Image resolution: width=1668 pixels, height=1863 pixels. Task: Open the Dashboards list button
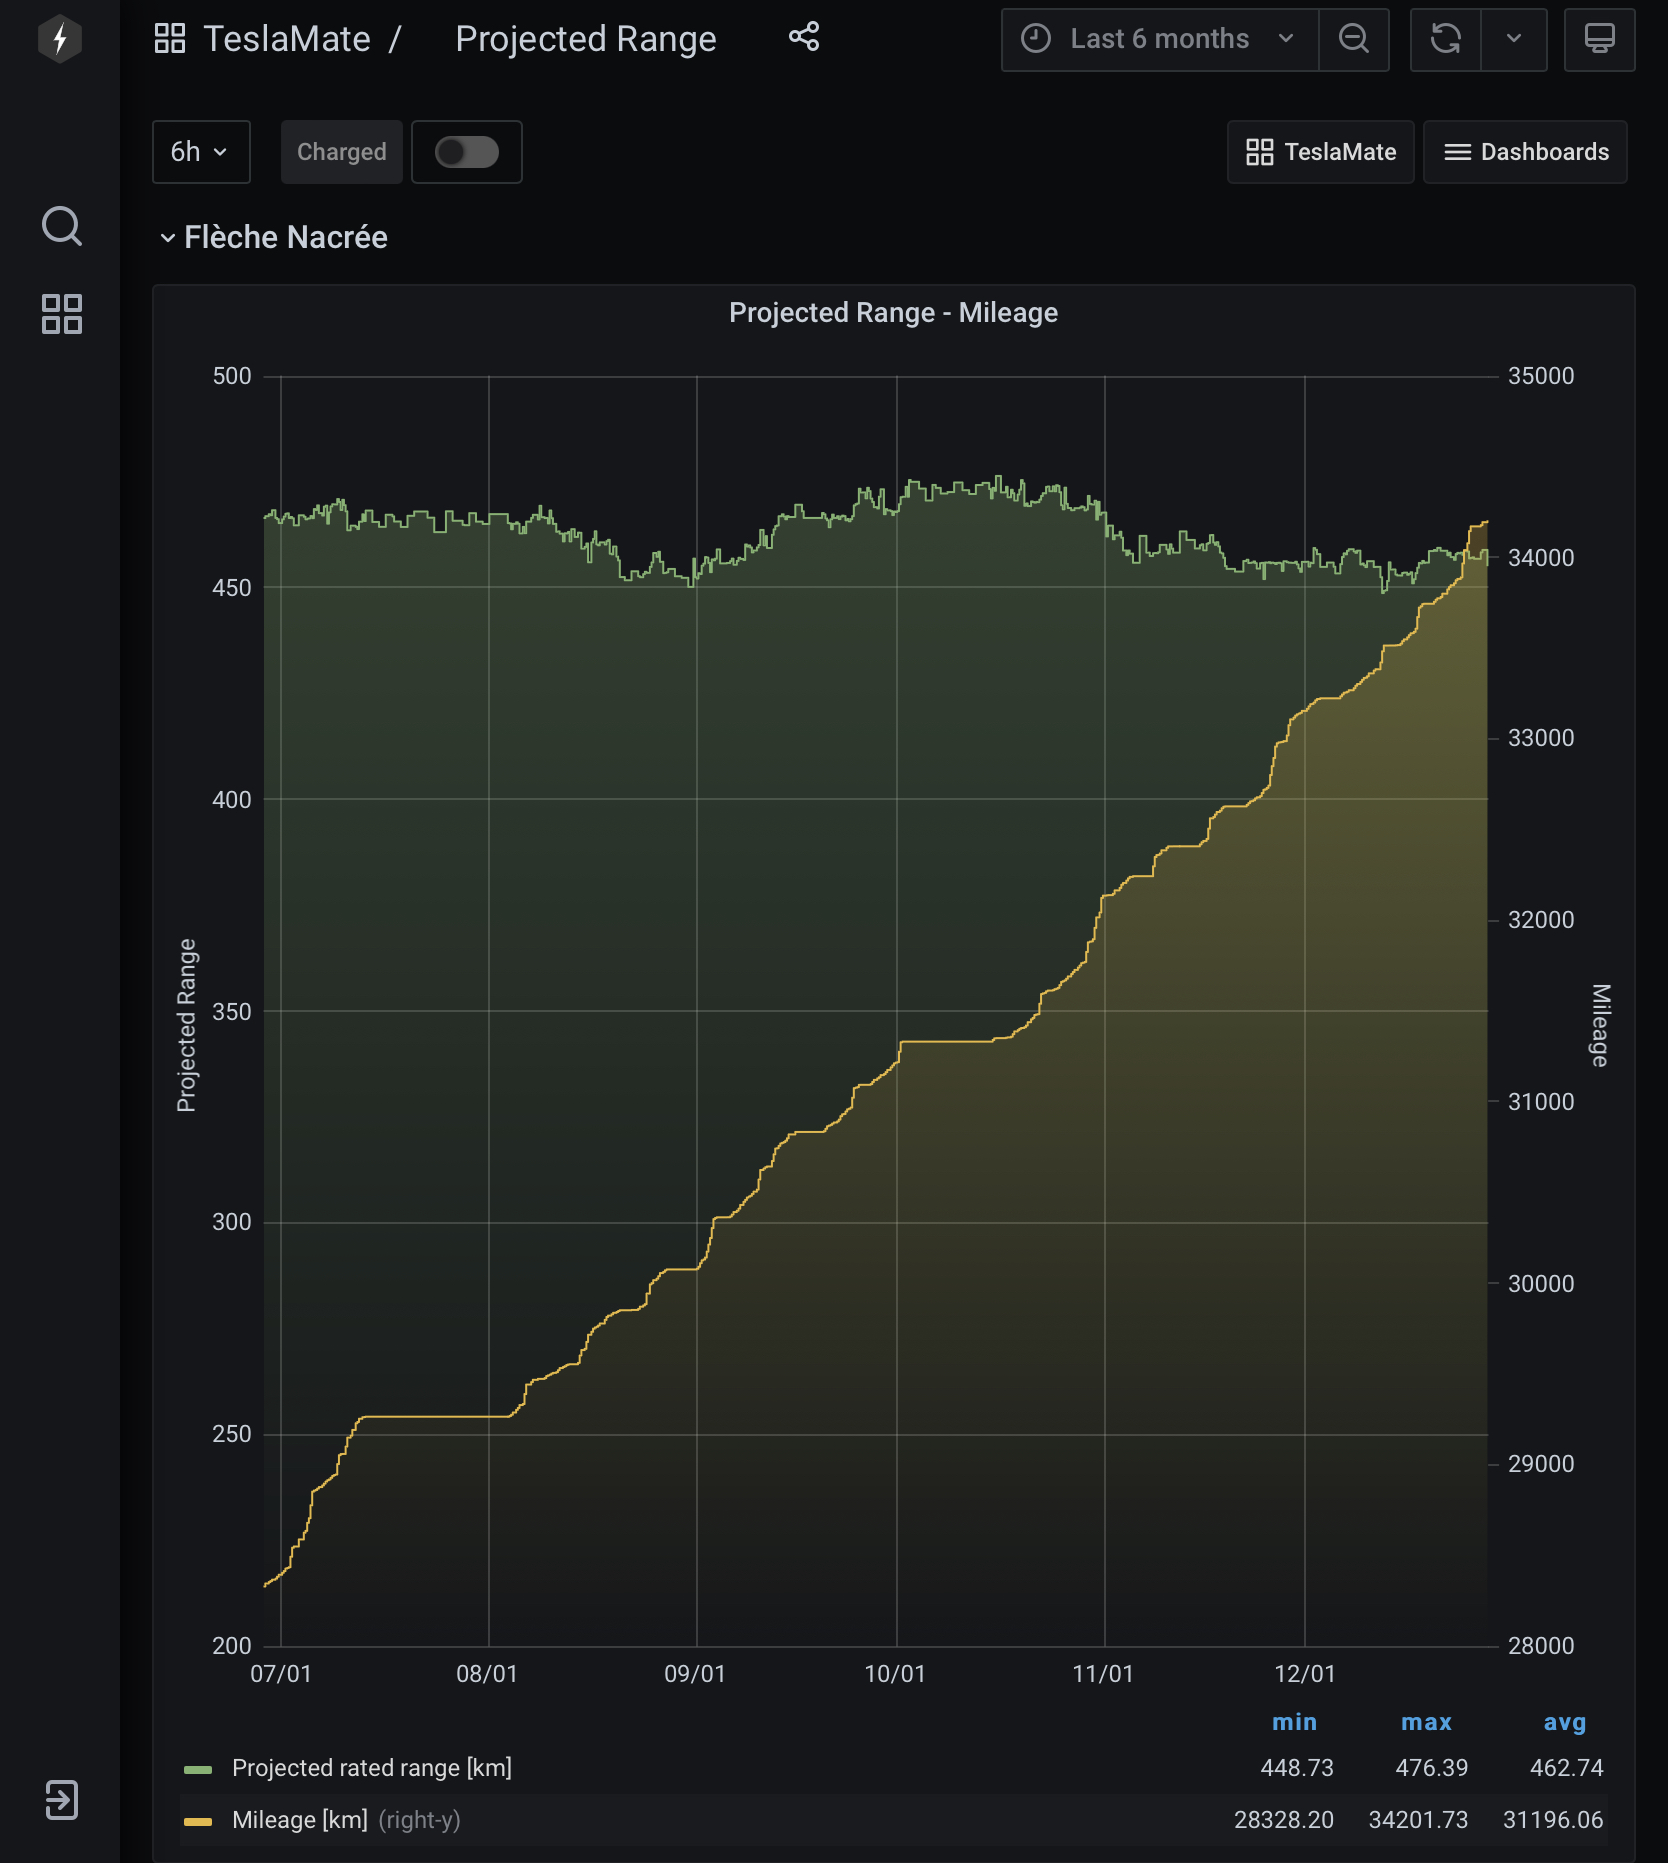coord(1526,152)
